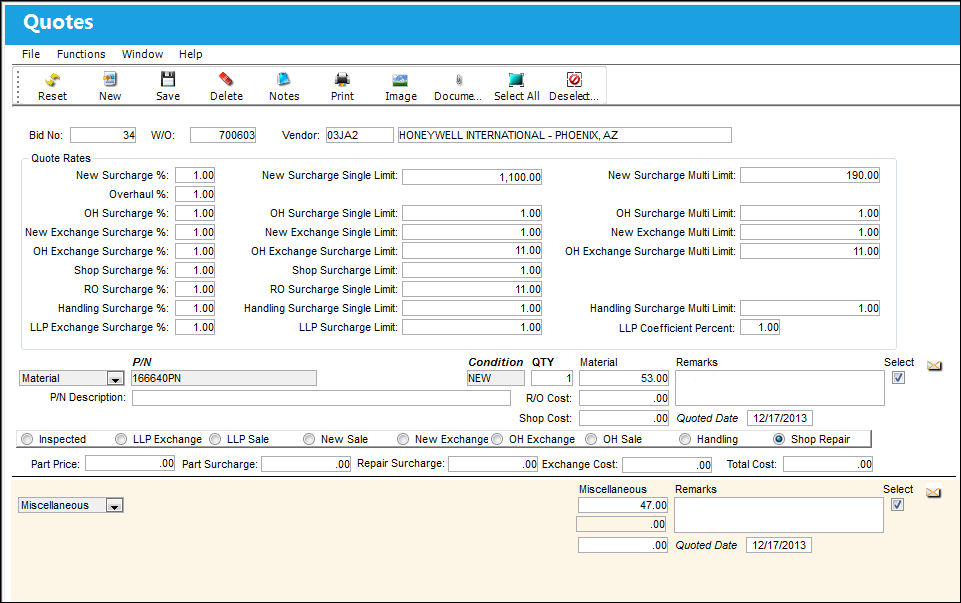This screenshot has height=603, width=961.
Task: Click the Material row Quoted Date field
Action: [x=780, y=418]
